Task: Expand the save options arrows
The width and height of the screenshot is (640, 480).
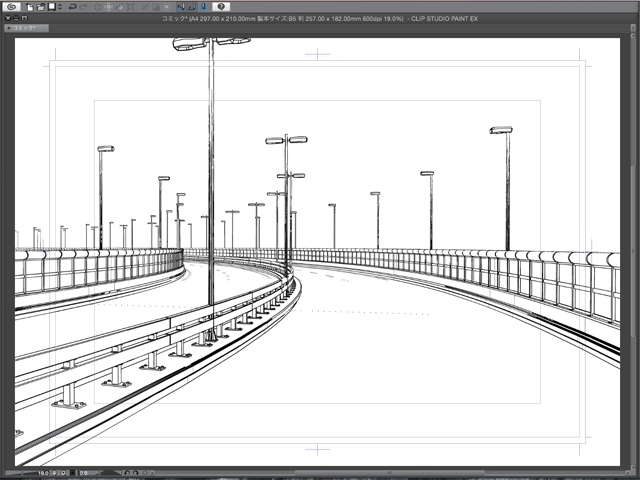Action: (x=60, y=7)
